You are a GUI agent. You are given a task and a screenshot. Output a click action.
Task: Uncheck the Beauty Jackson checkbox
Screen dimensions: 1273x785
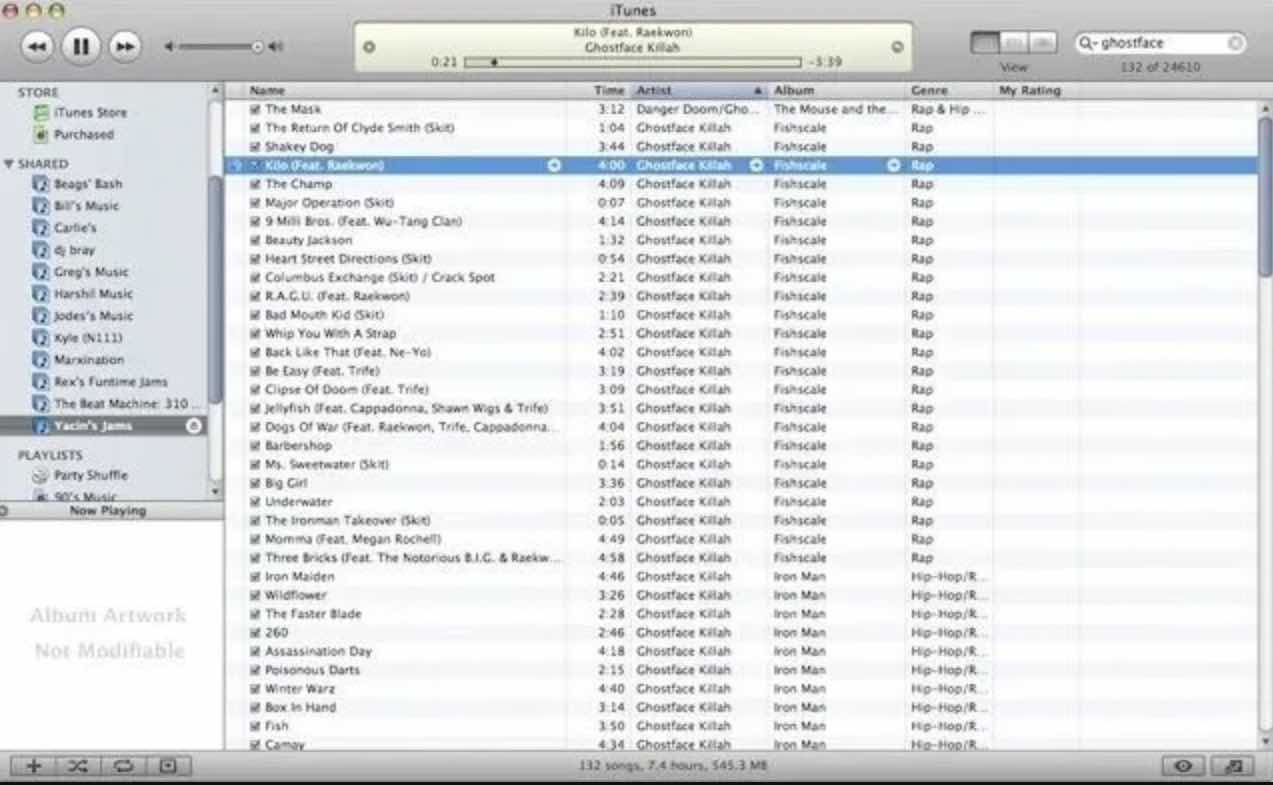256,241
